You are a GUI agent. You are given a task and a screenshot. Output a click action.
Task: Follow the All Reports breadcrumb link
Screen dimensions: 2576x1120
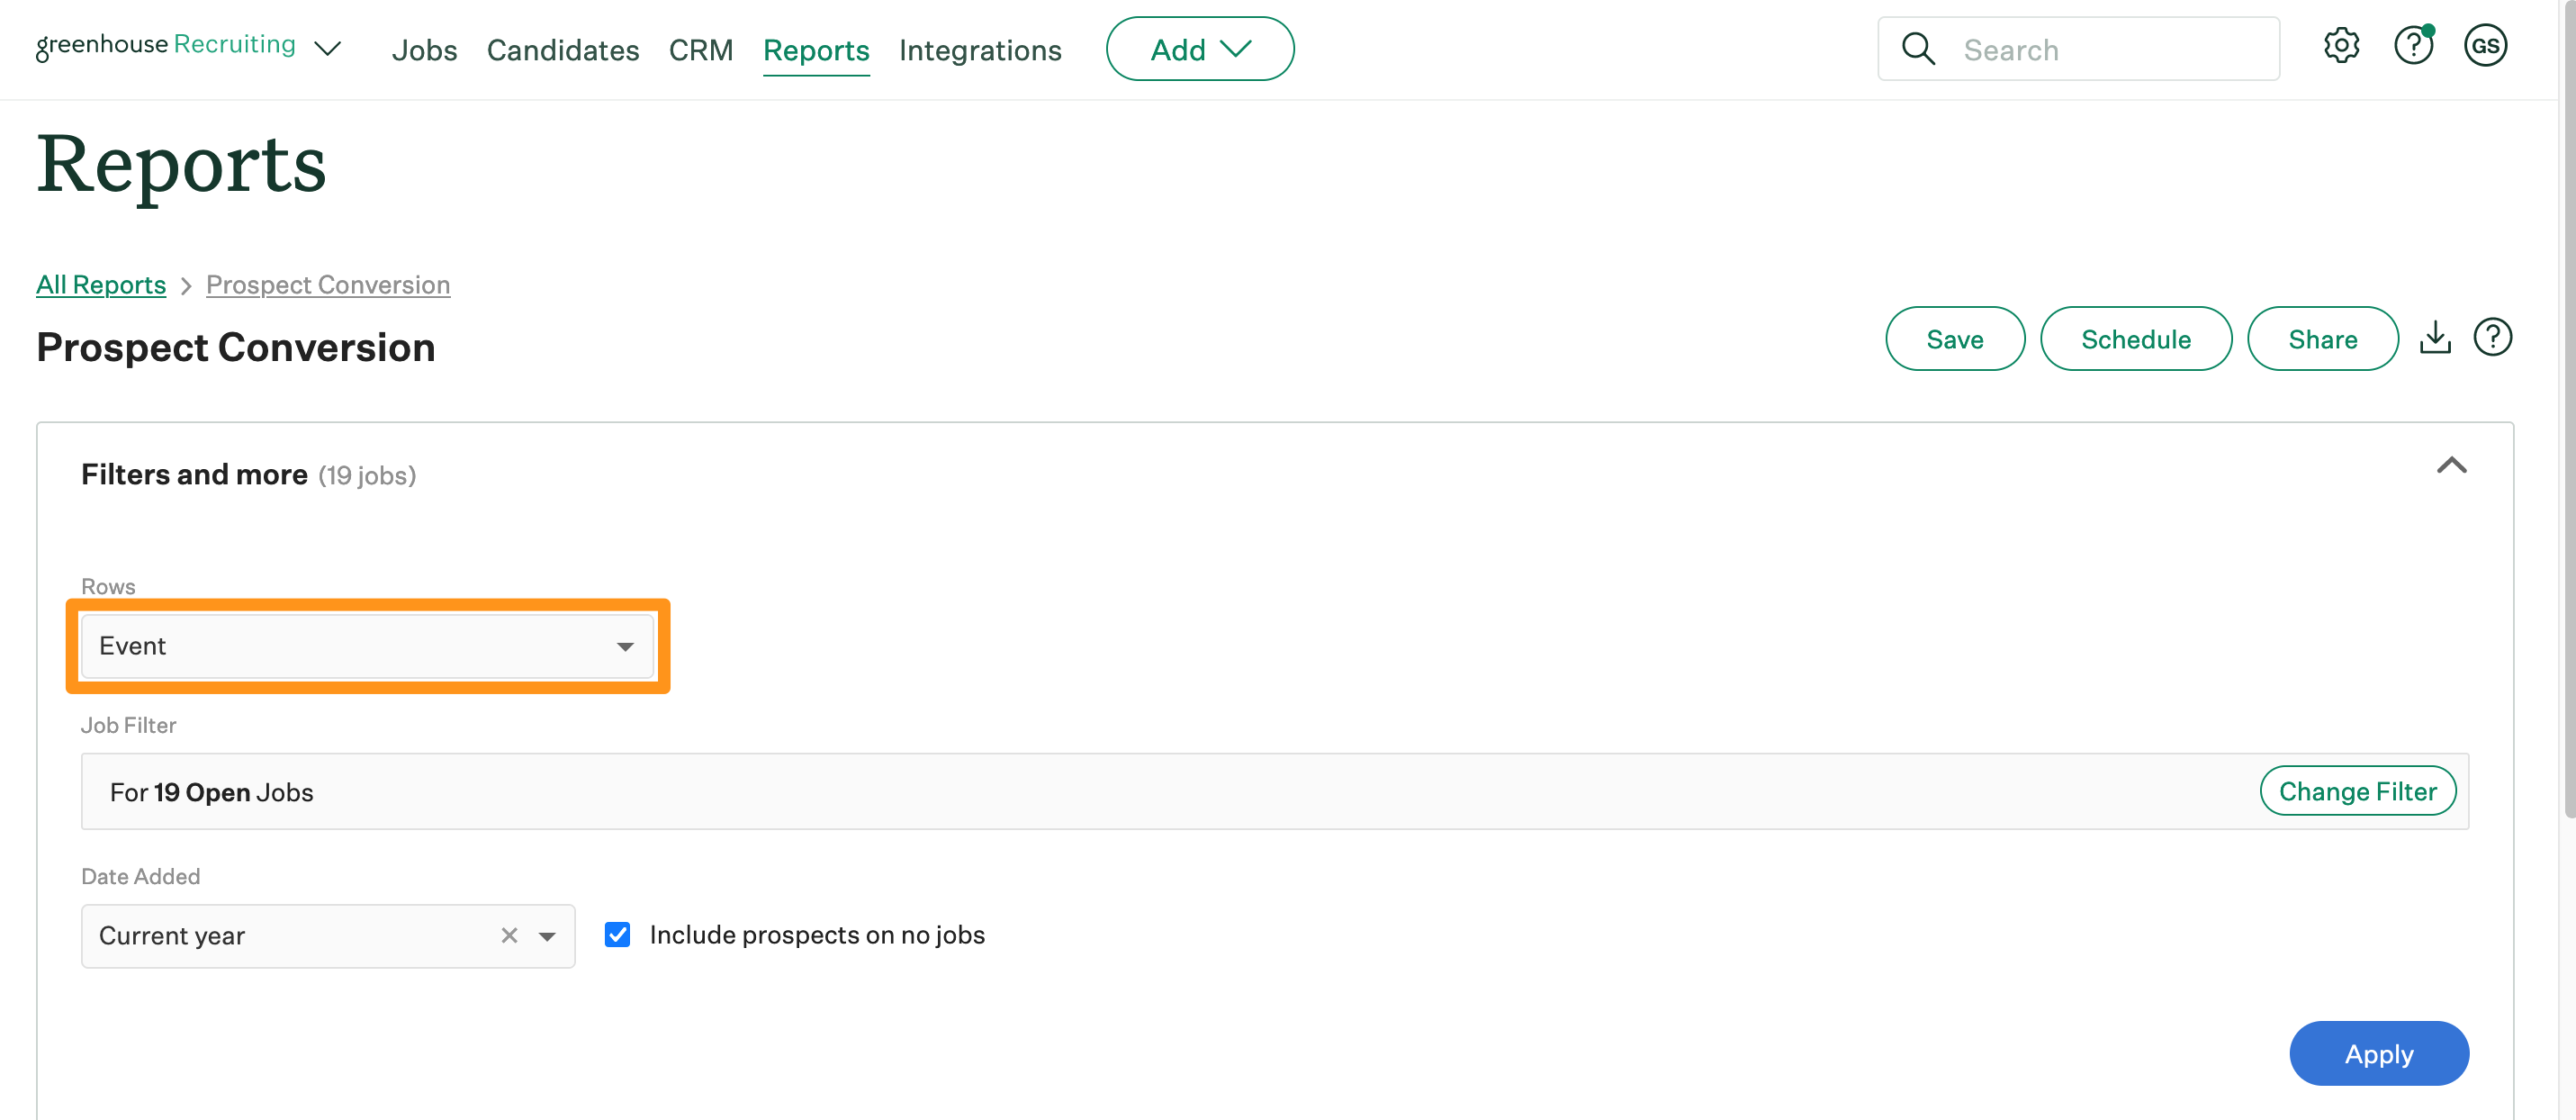click(x=101, y=285)
